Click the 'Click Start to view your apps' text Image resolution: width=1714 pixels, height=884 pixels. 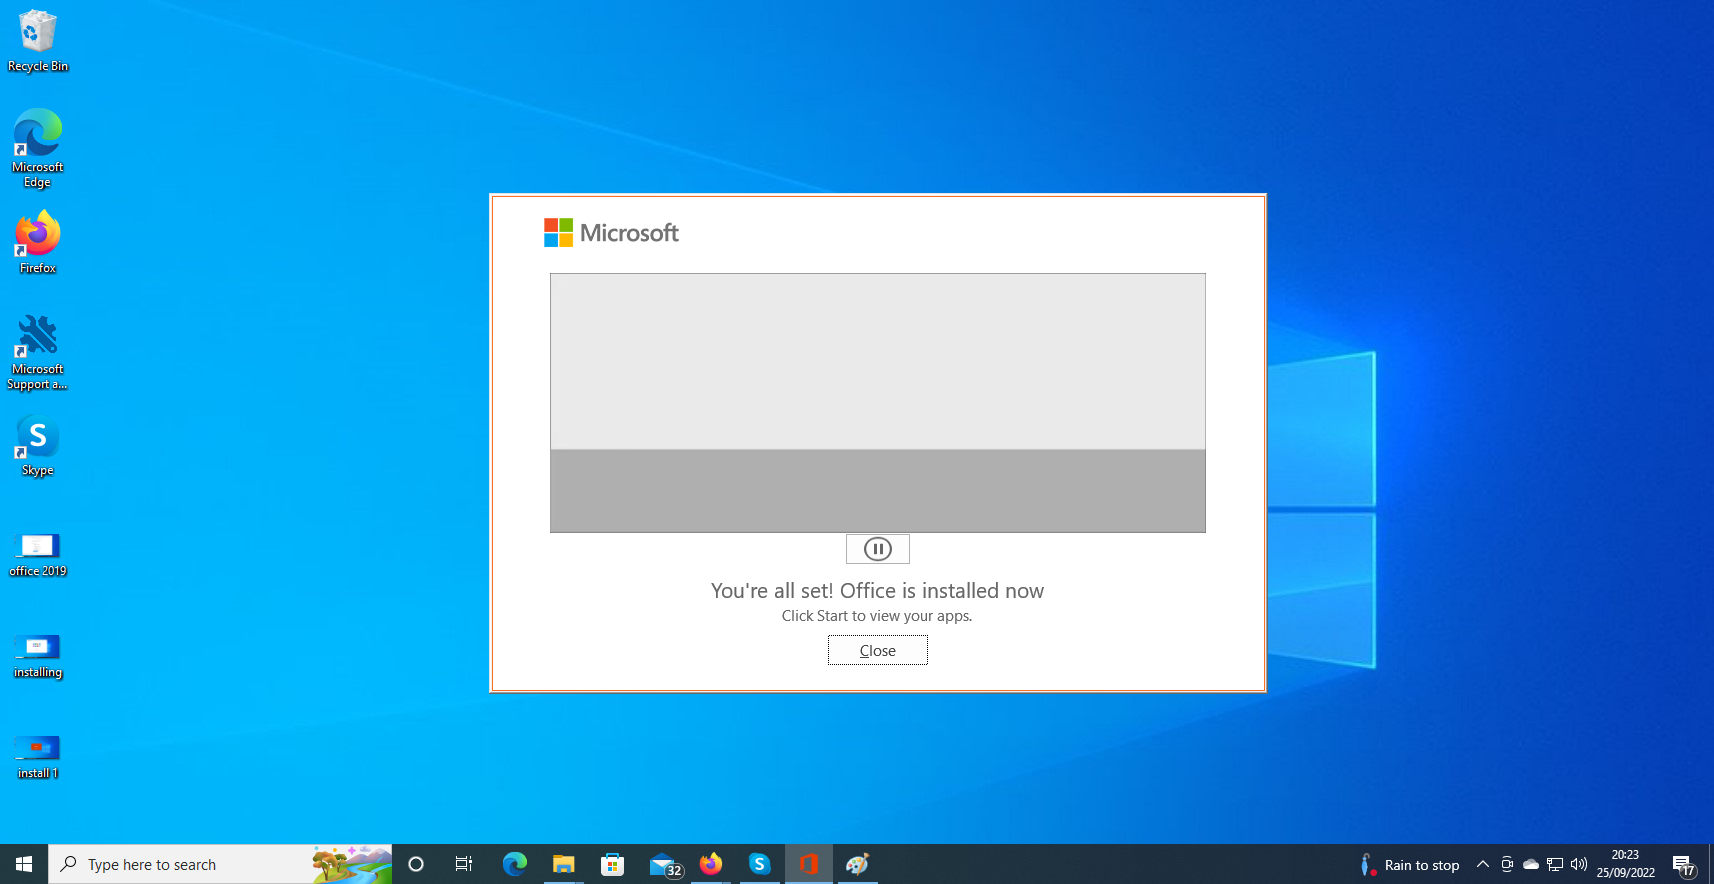coord(877,616)
